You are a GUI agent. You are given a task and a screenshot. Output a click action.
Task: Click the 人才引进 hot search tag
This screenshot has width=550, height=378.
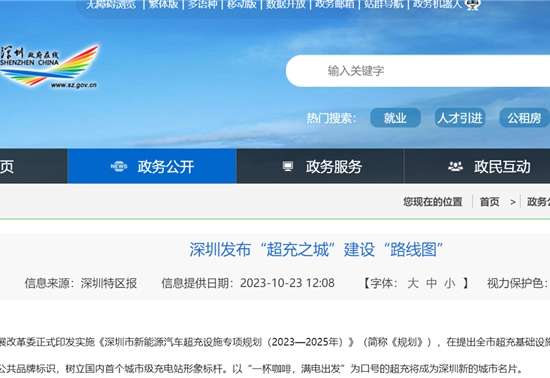[x=460, y=118]
